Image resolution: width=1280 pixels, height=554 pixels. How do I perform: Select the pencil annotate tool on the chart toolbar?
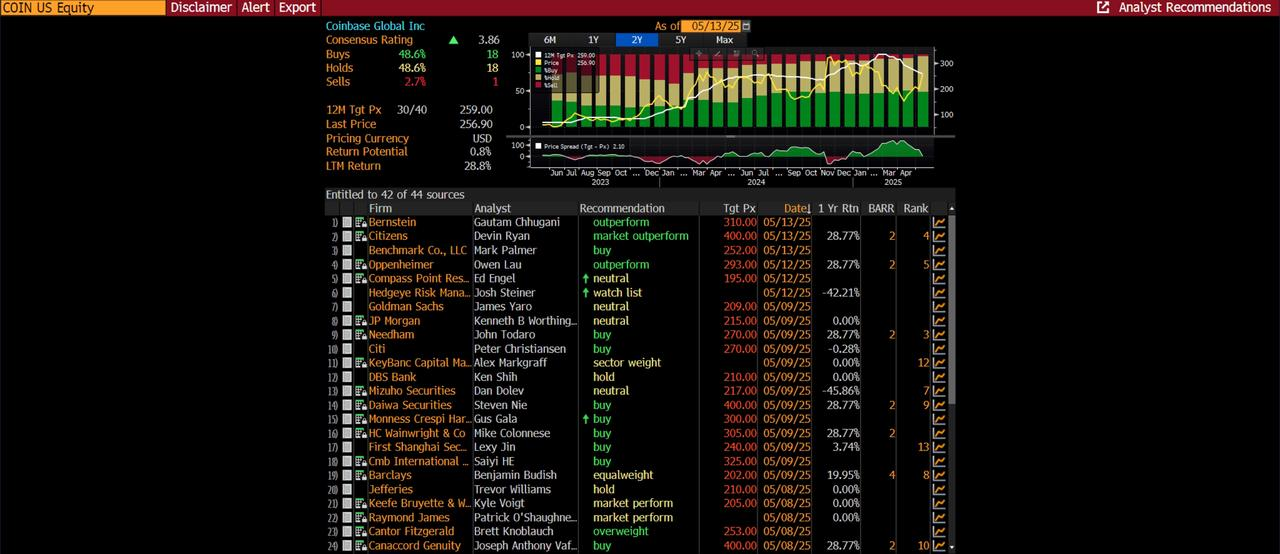(718, 53)
